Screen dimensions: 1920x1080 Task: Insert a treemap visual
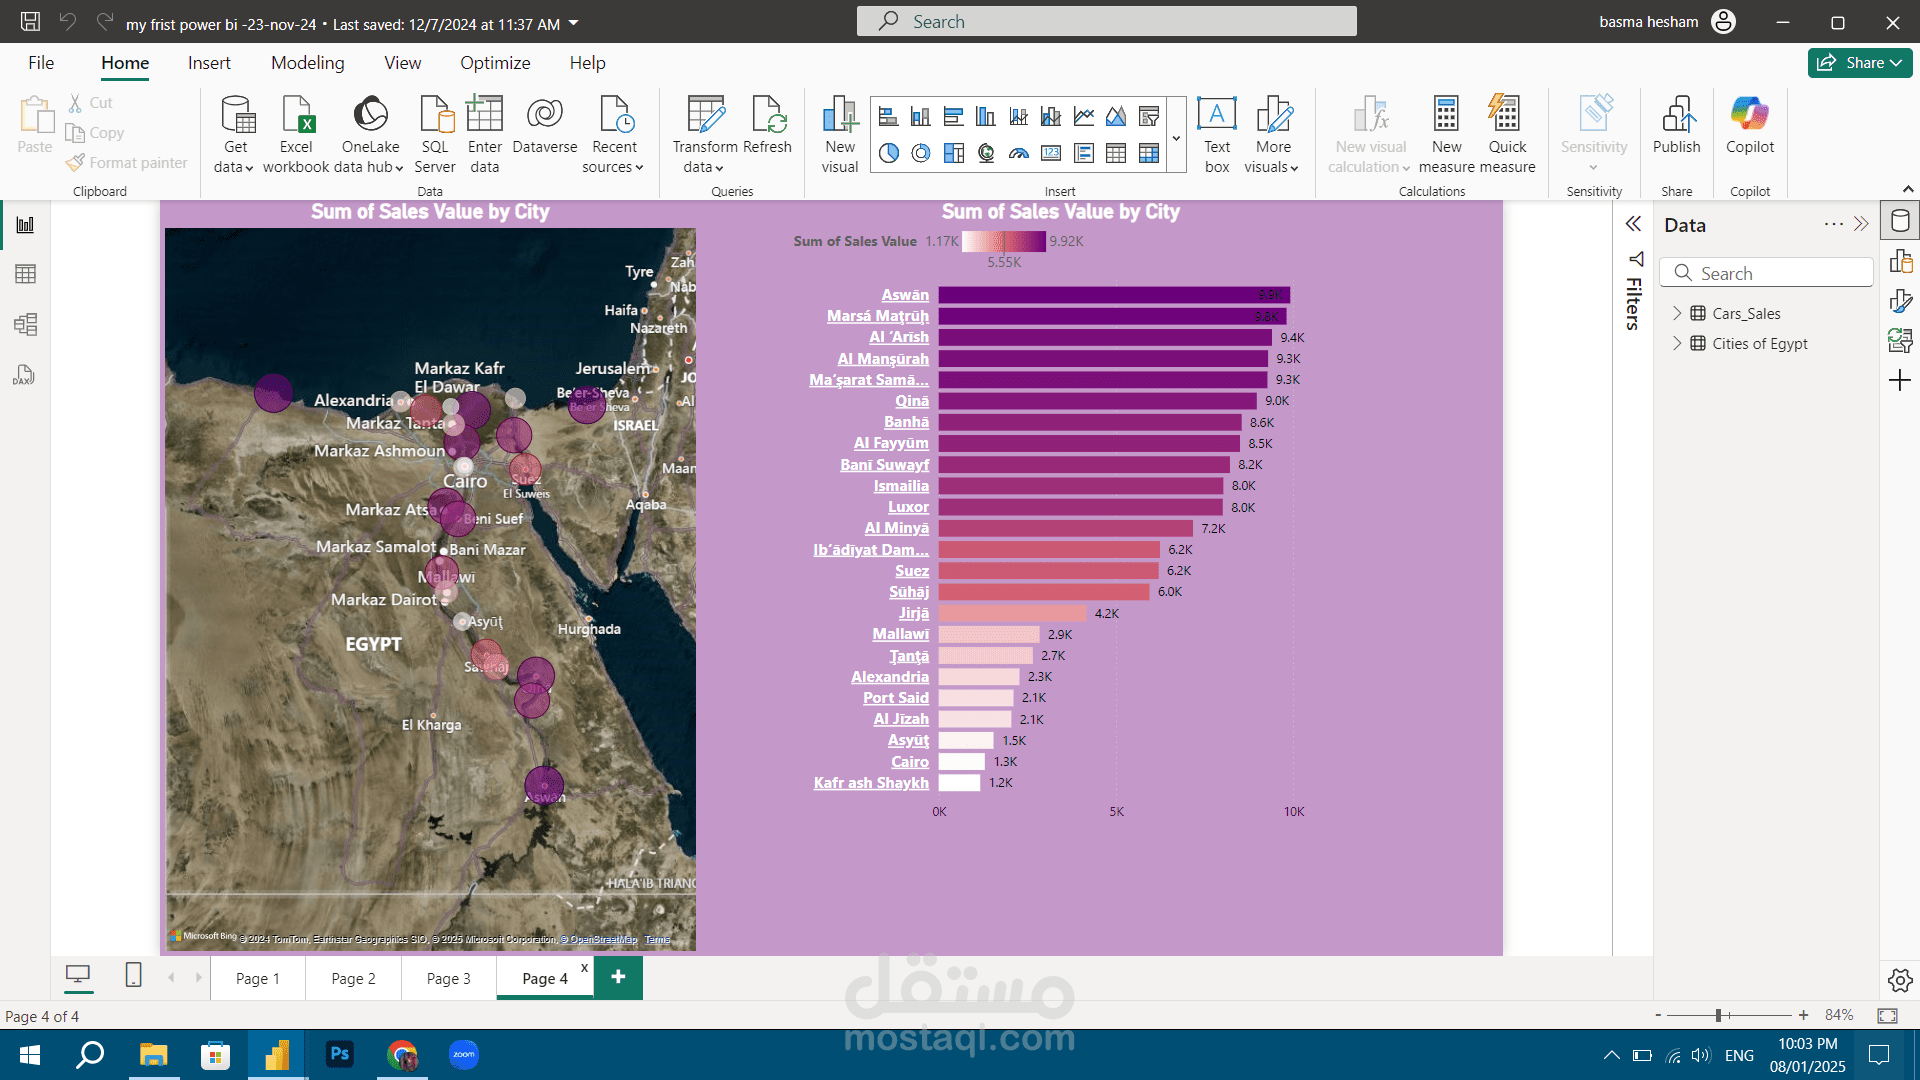(953, 153)
